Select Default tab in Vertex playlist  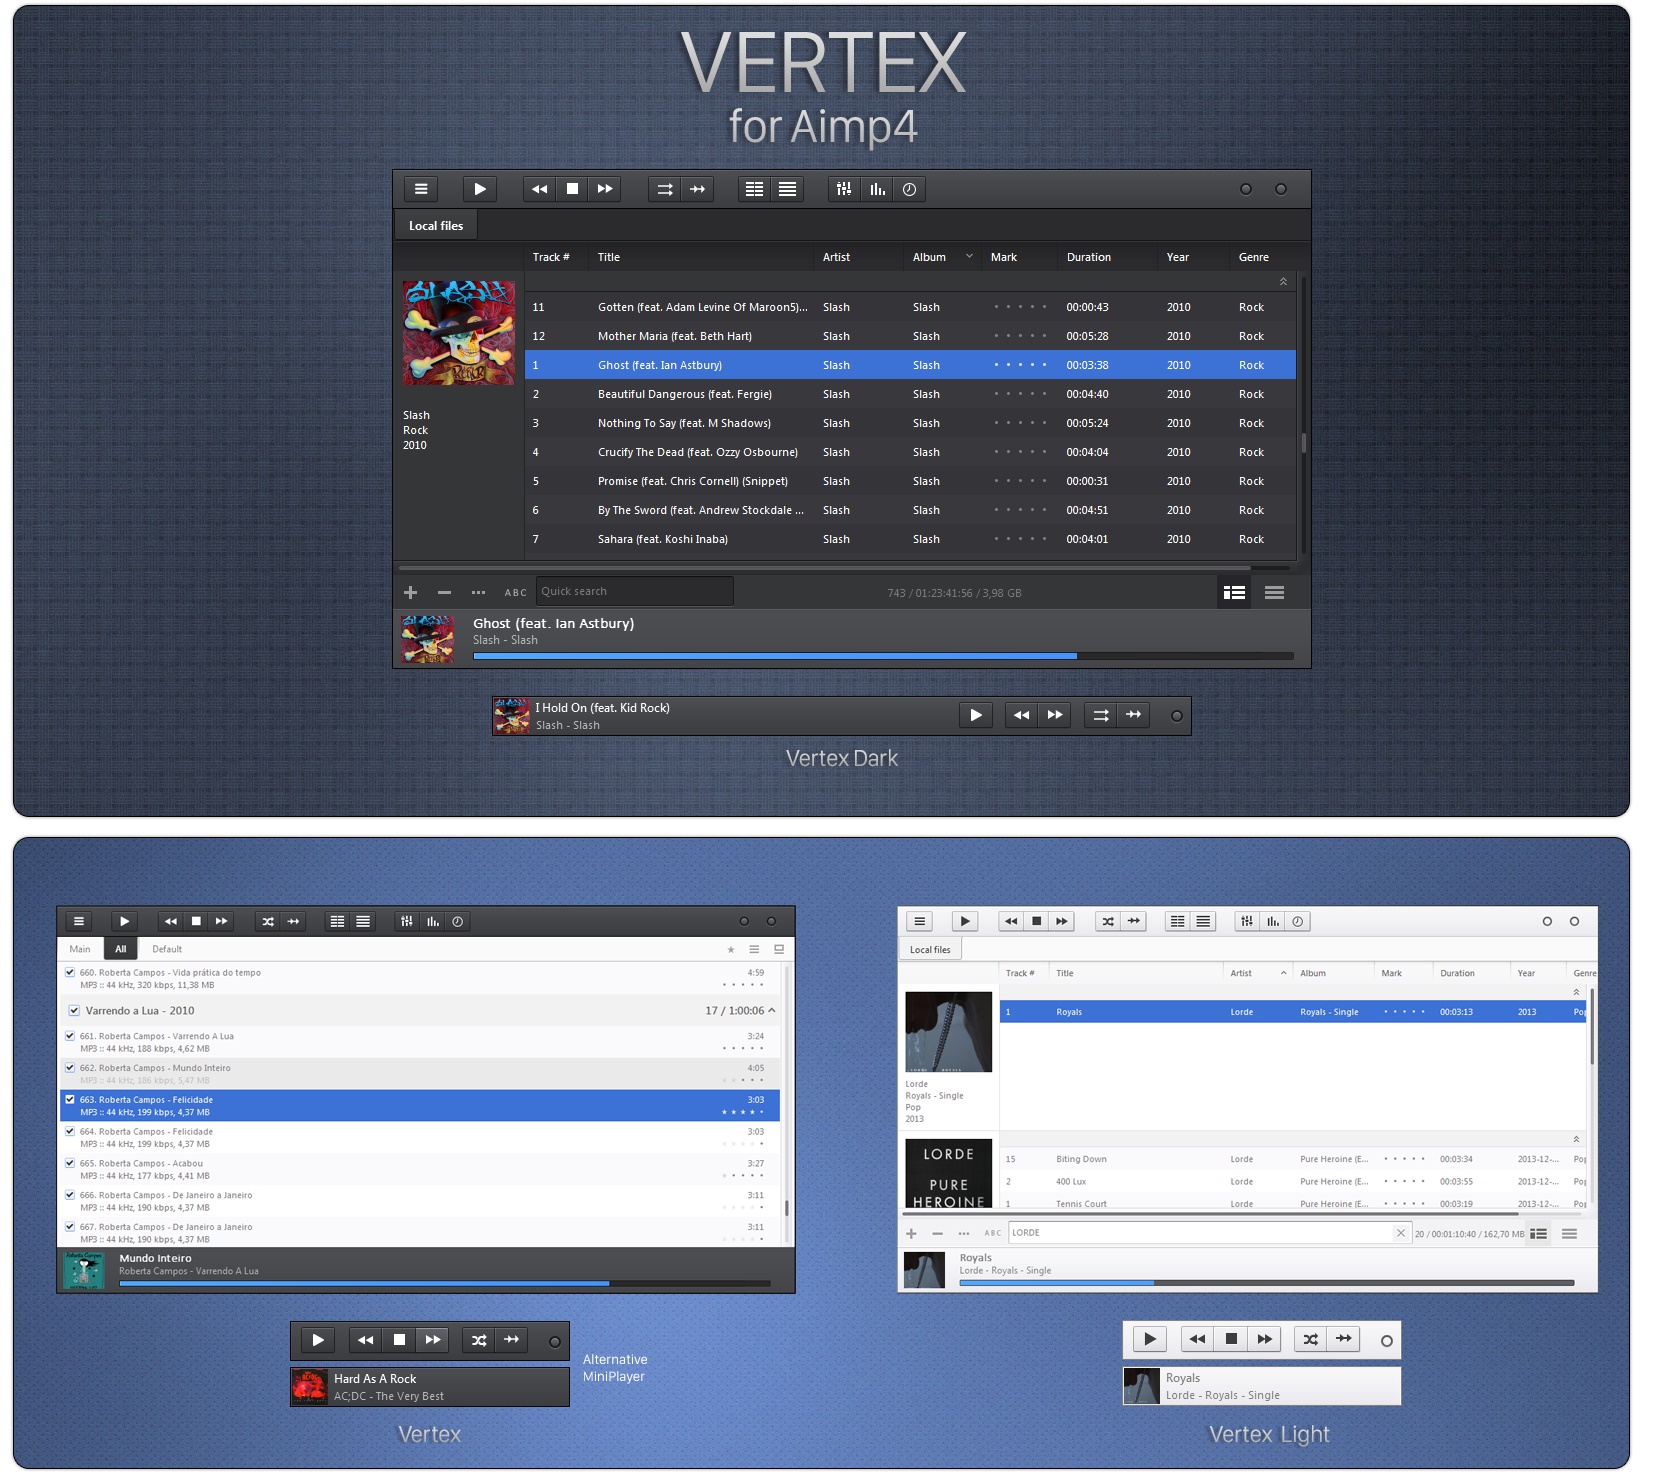click(x=167, y=949)
